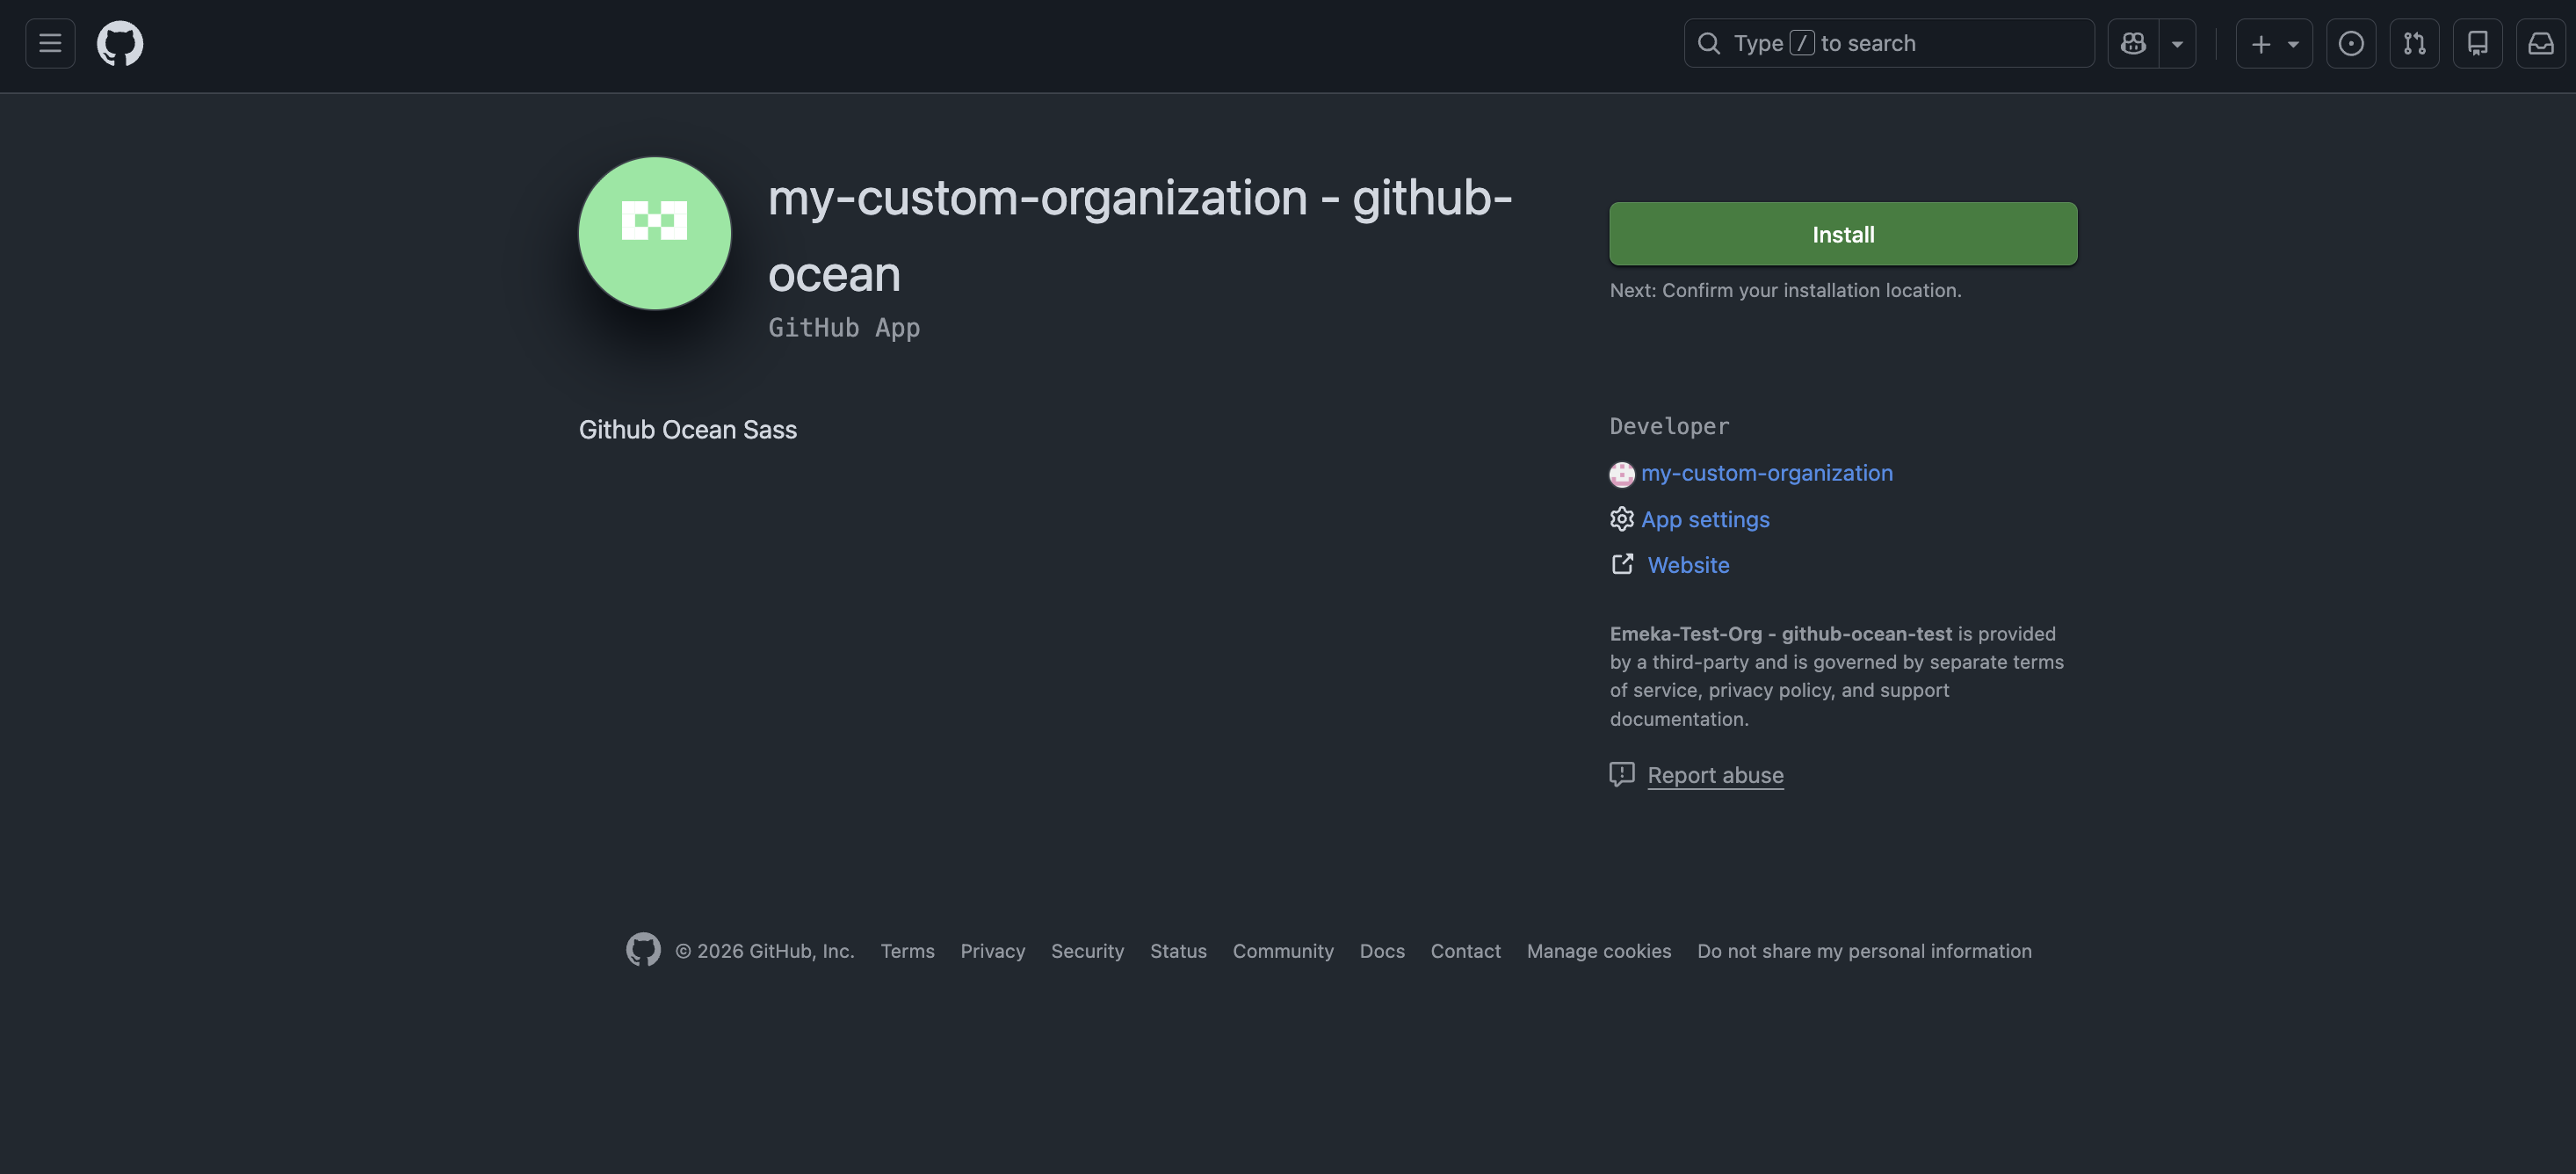The height and width of the screenshot is (1174, 2576).
Task: Click the GitHub logo in header
Action: [120, 43]
